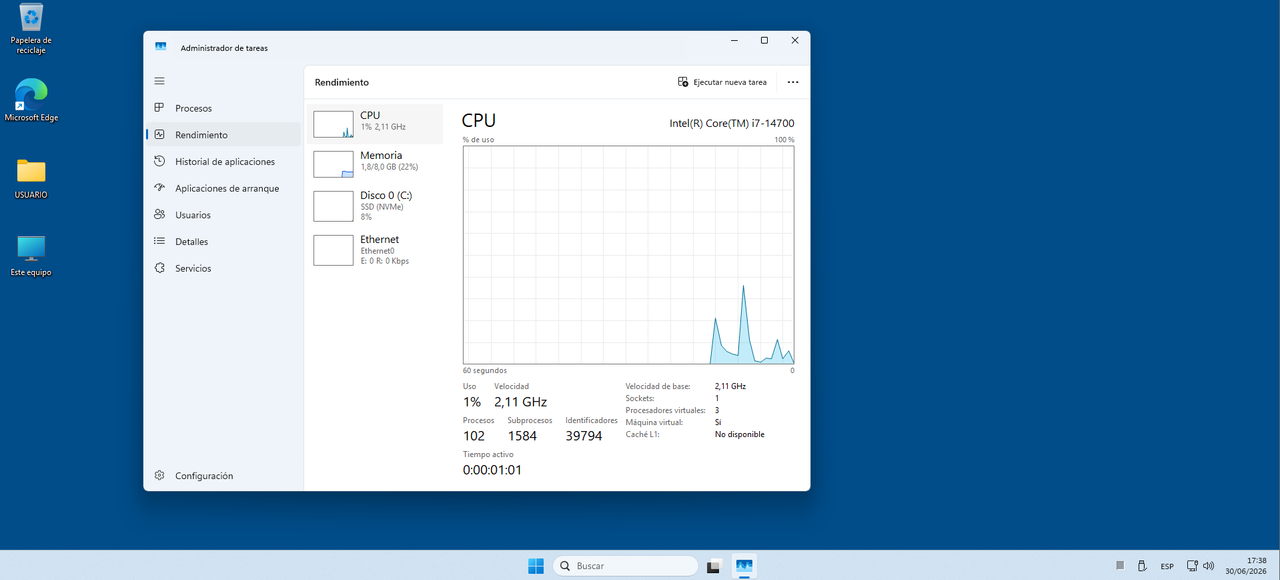The height and width of the screenshot is (580, 1280).
Task: Click the 2,11 GHz speed value
Action: (520, 402)
